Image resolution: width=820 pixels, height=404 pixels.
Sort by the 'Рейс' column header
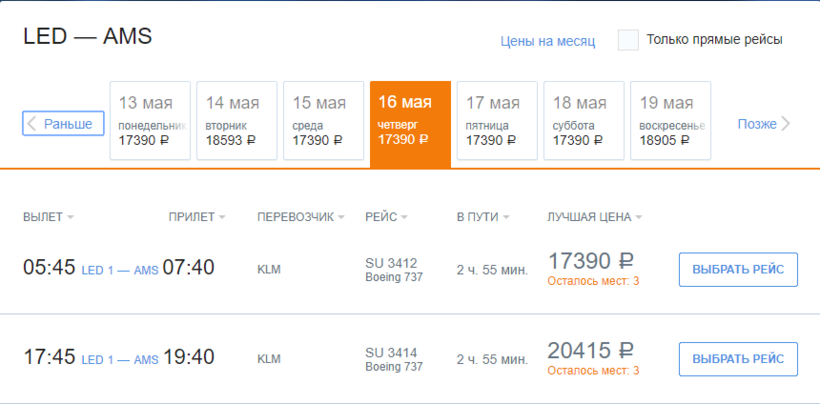pyautogui.click(x=386, y=217)
